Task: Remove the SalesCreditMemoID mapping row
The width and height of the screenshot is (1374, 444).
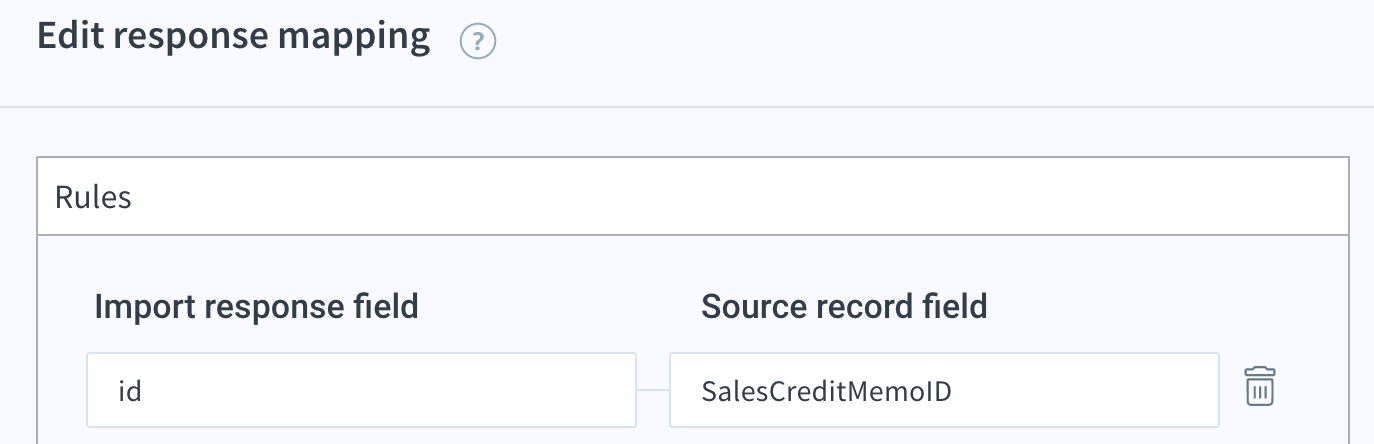Action: click(1260, 386)
